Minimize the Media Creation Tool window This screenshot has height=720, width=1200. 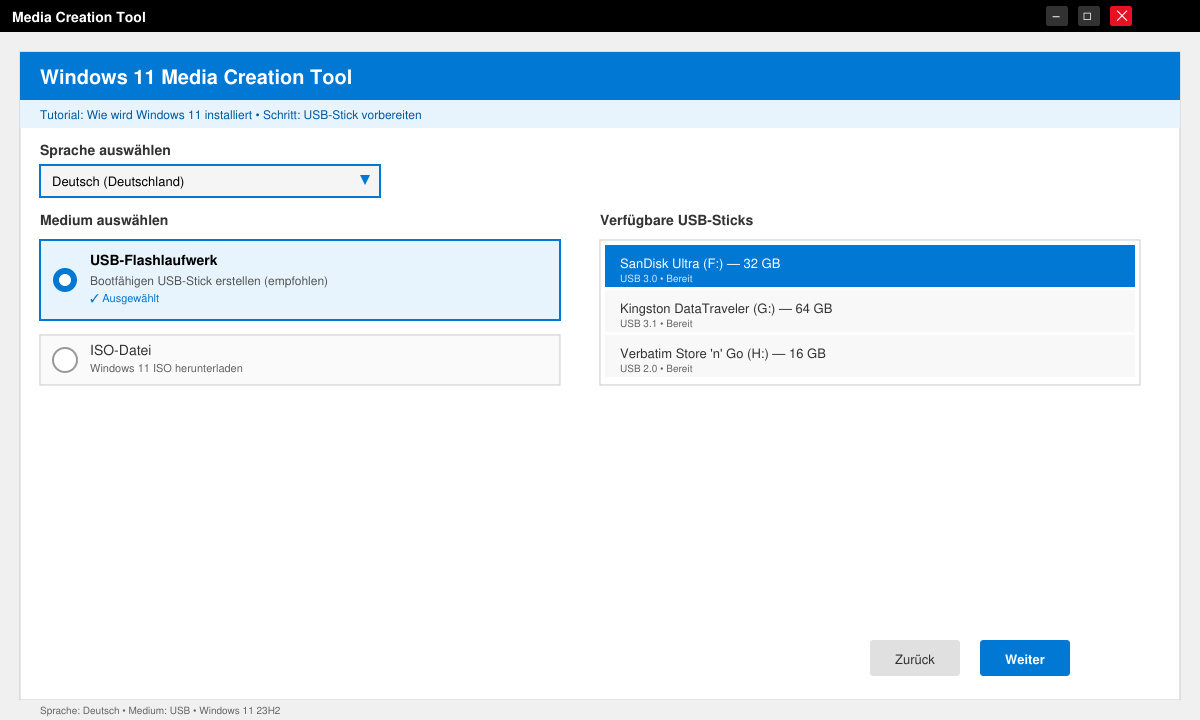coord(1057,16)
